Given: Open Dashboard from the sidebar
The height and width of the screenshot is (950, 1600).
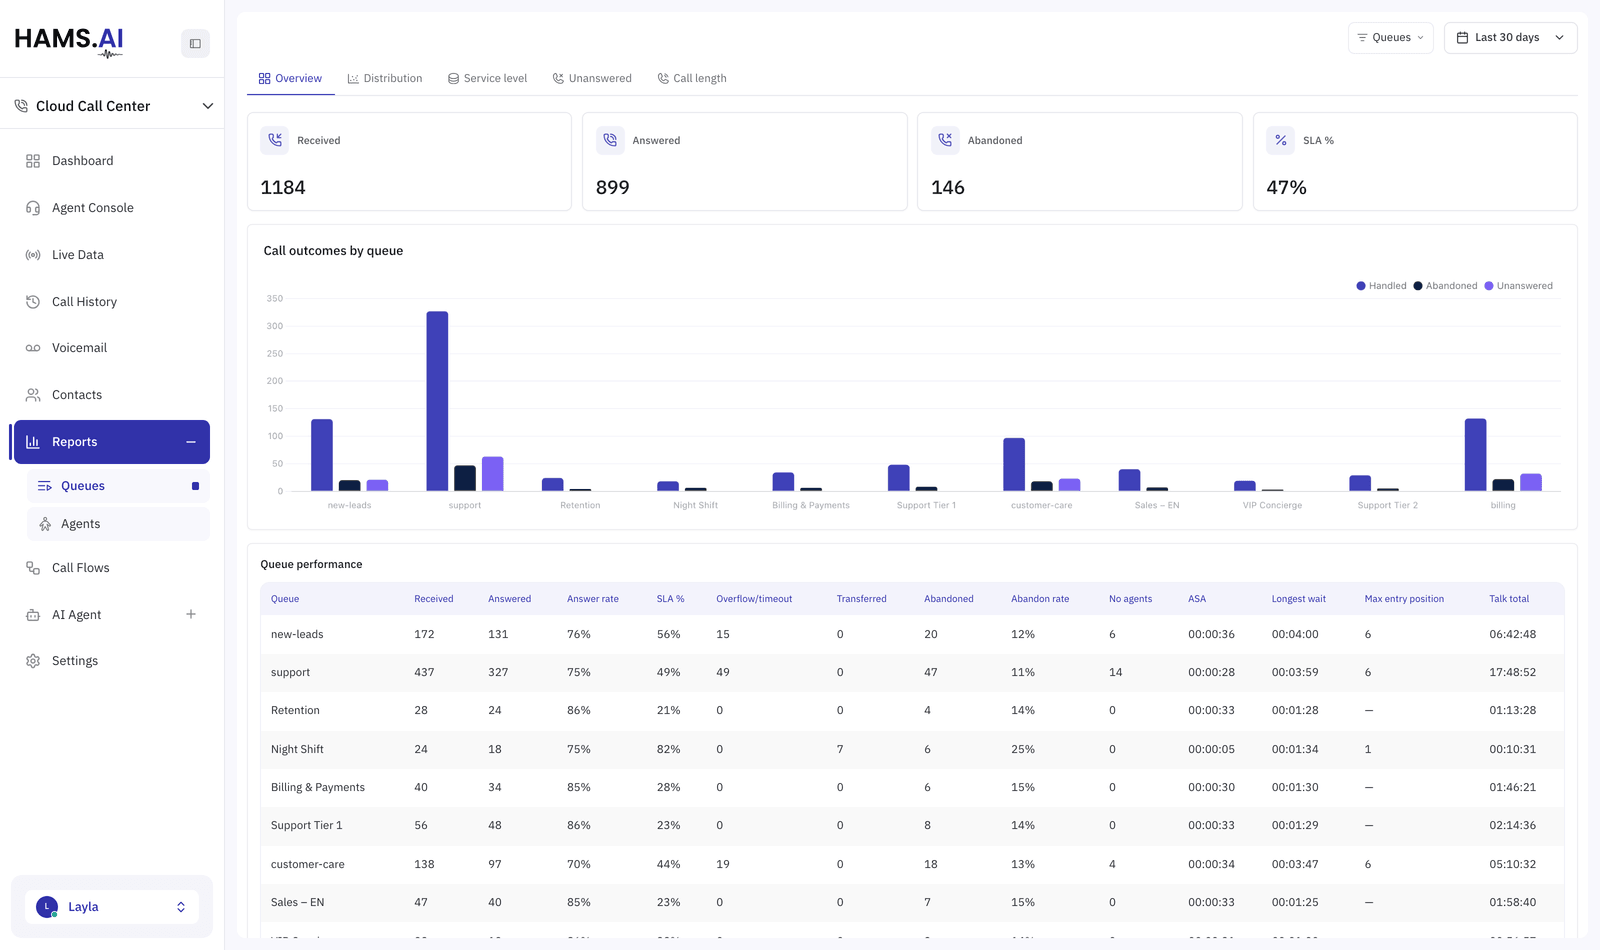Looking at the screenshot, I should [x=112, y=161].
